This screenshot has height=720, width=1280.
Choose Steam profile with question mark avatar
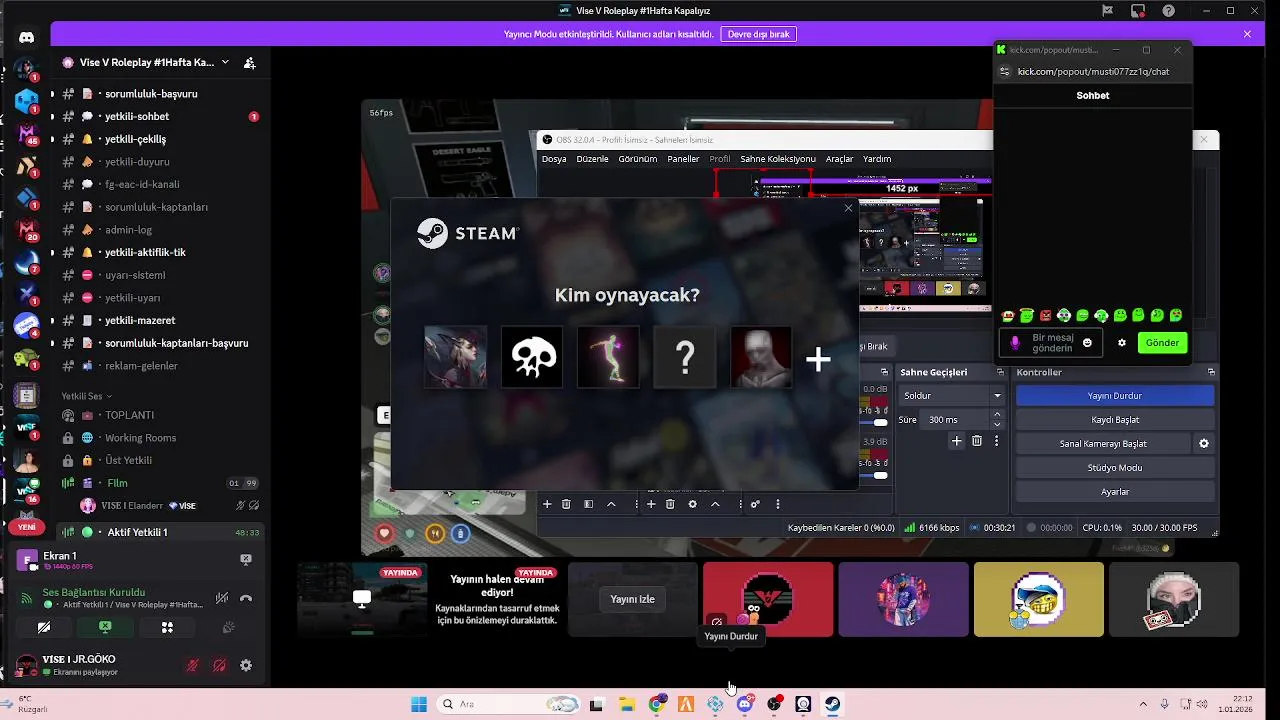(x=685, y=357)
